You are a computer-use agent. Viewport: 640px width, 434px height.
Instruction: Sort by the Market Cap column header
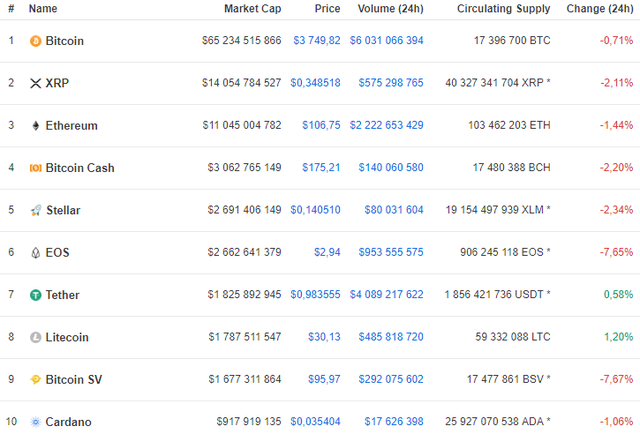pos(253,9)
